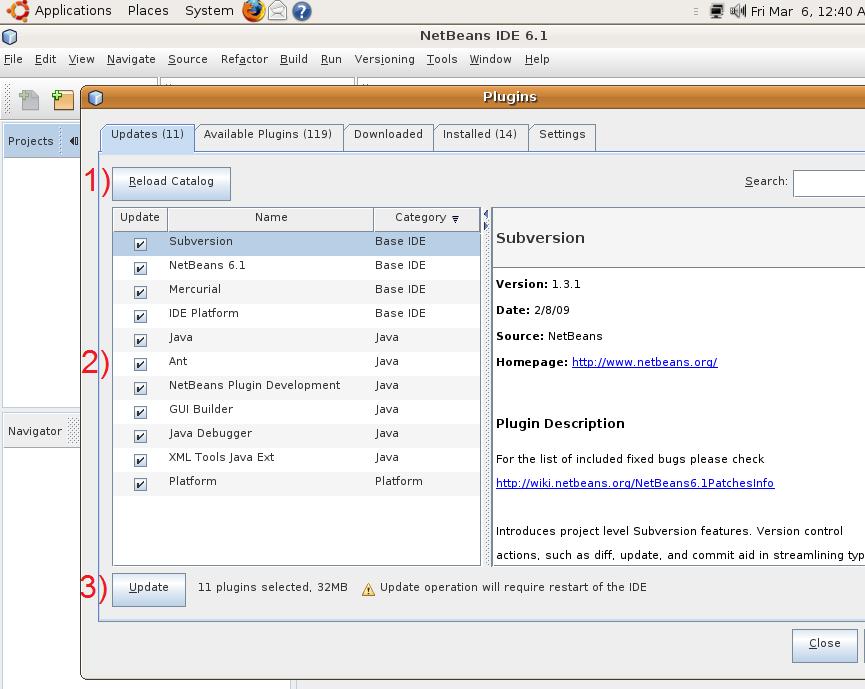
Task: Click the Update button to install updates
Action: (147, 588)
